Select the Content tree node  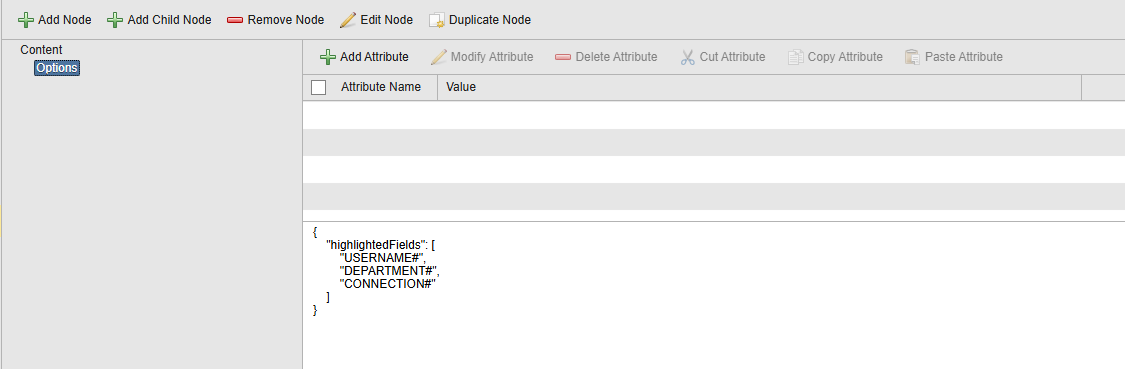[41, 50]
